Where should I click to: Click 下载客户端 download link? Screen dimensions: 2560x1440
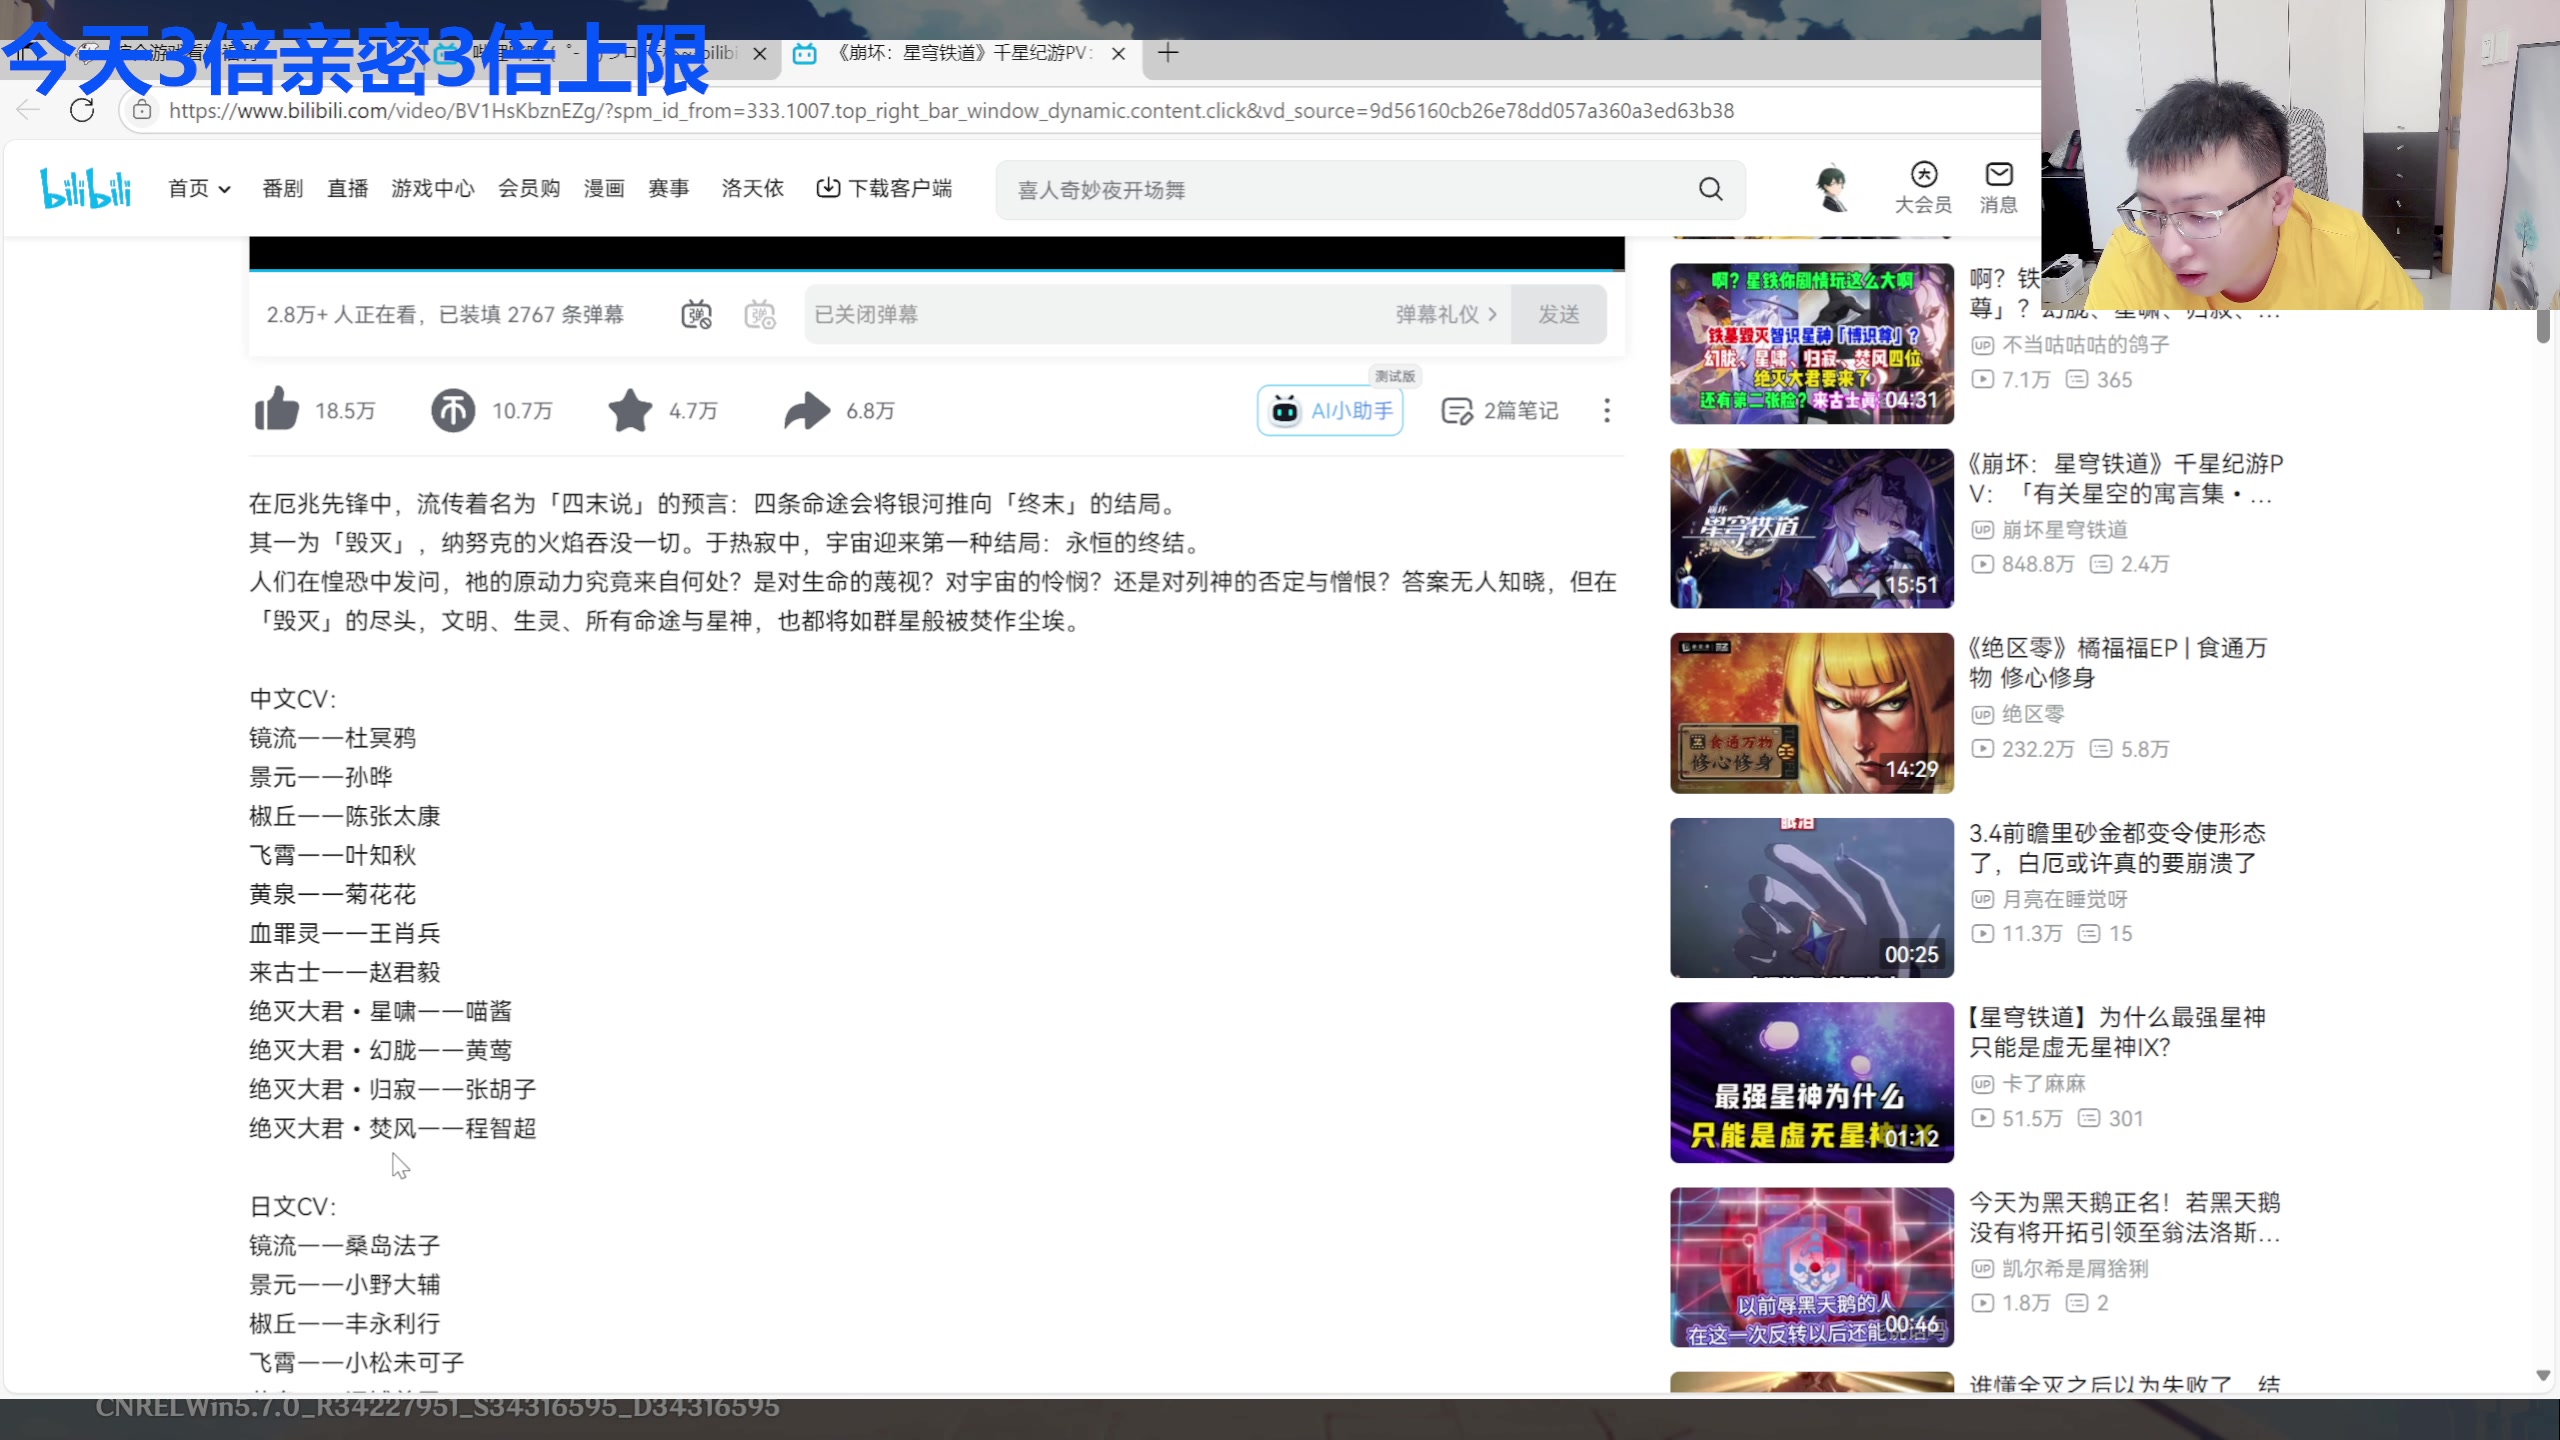click(x=884, y=188)
